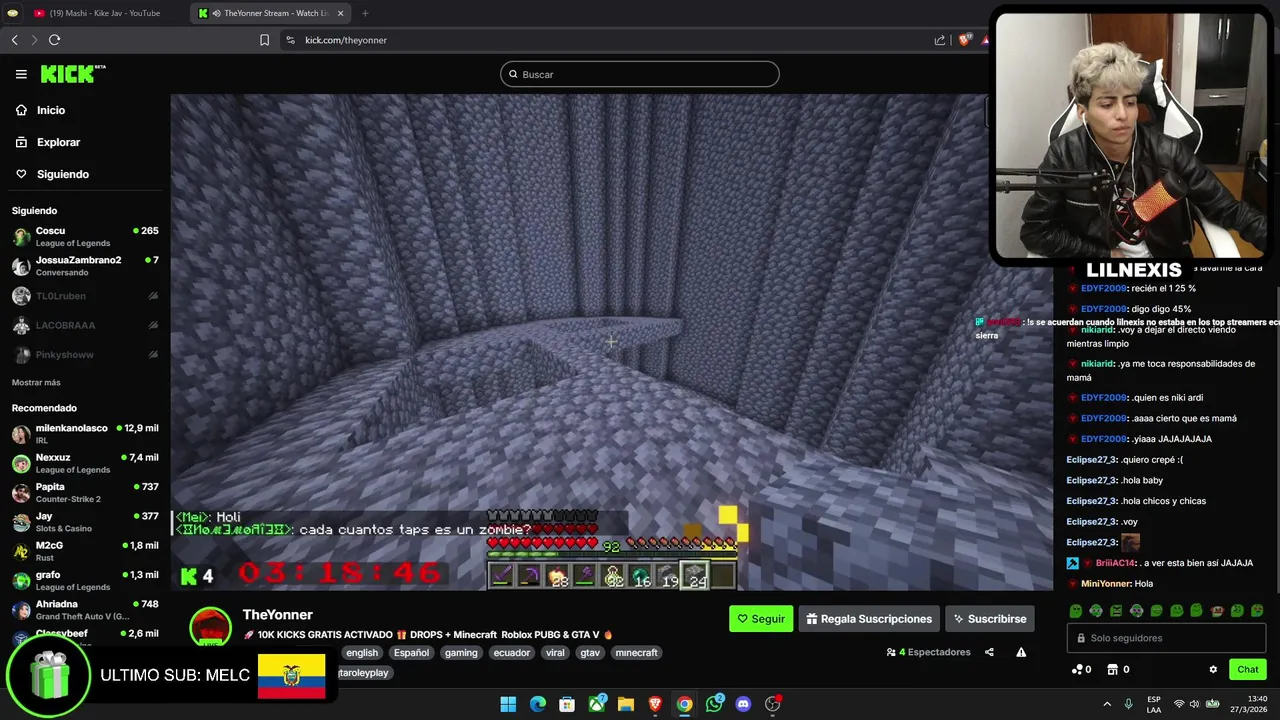Open recommended channel M2cG
This screenshot has height=720, width=1280.
85,551
